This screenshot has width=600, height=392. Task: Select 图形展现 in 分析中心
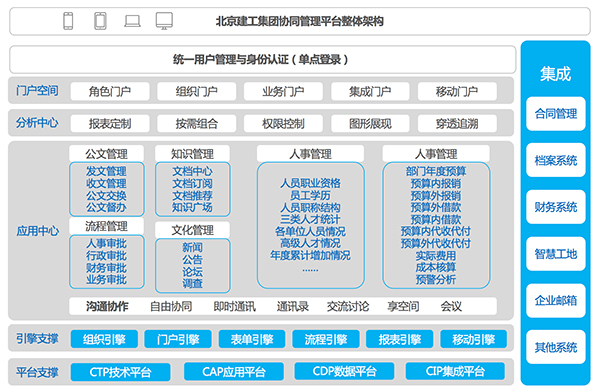tap(370, 124)
